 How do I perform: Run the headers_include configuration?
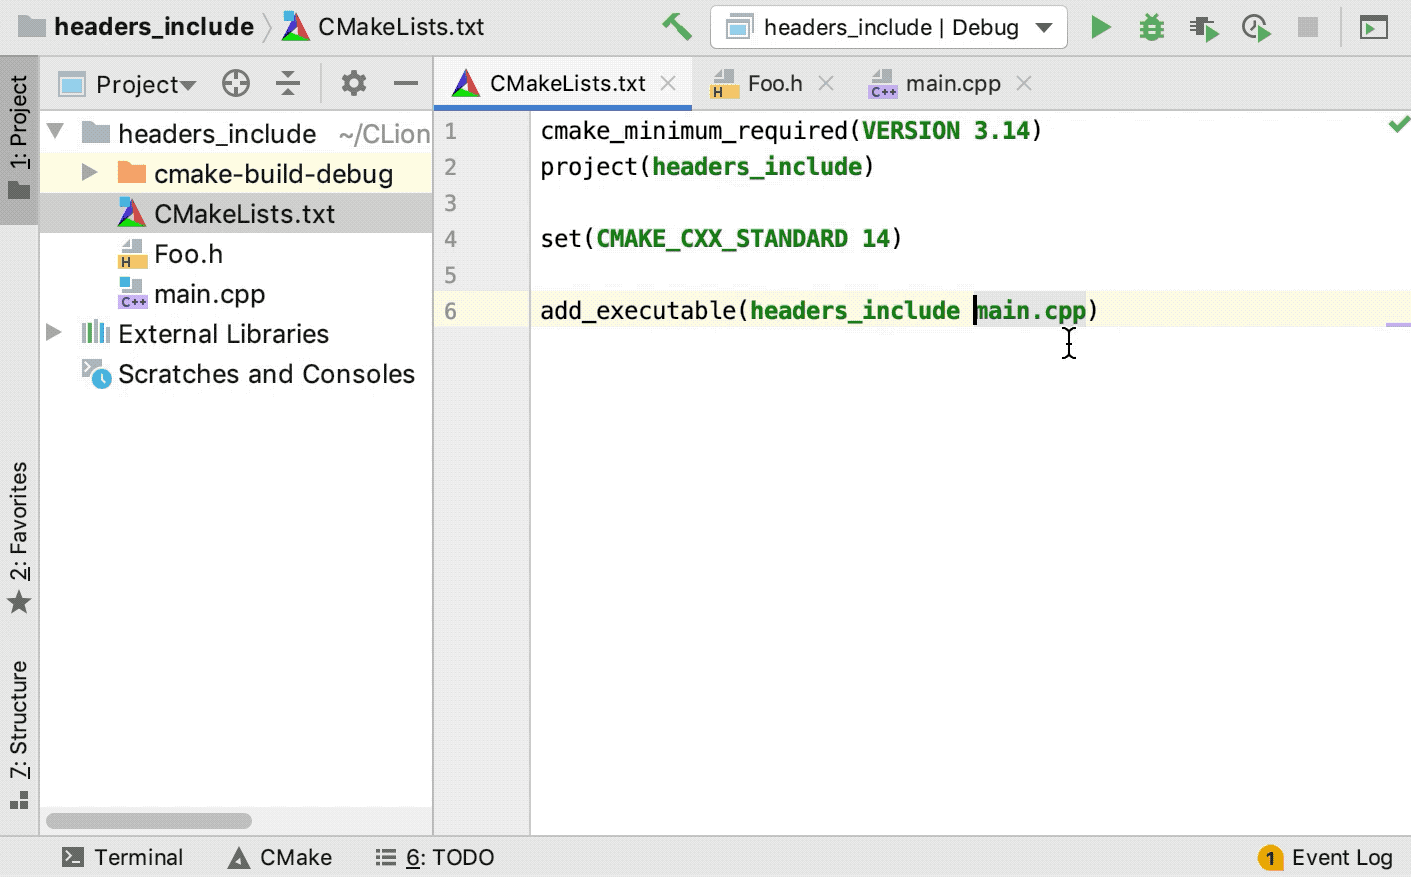[x=1100, y=27]
